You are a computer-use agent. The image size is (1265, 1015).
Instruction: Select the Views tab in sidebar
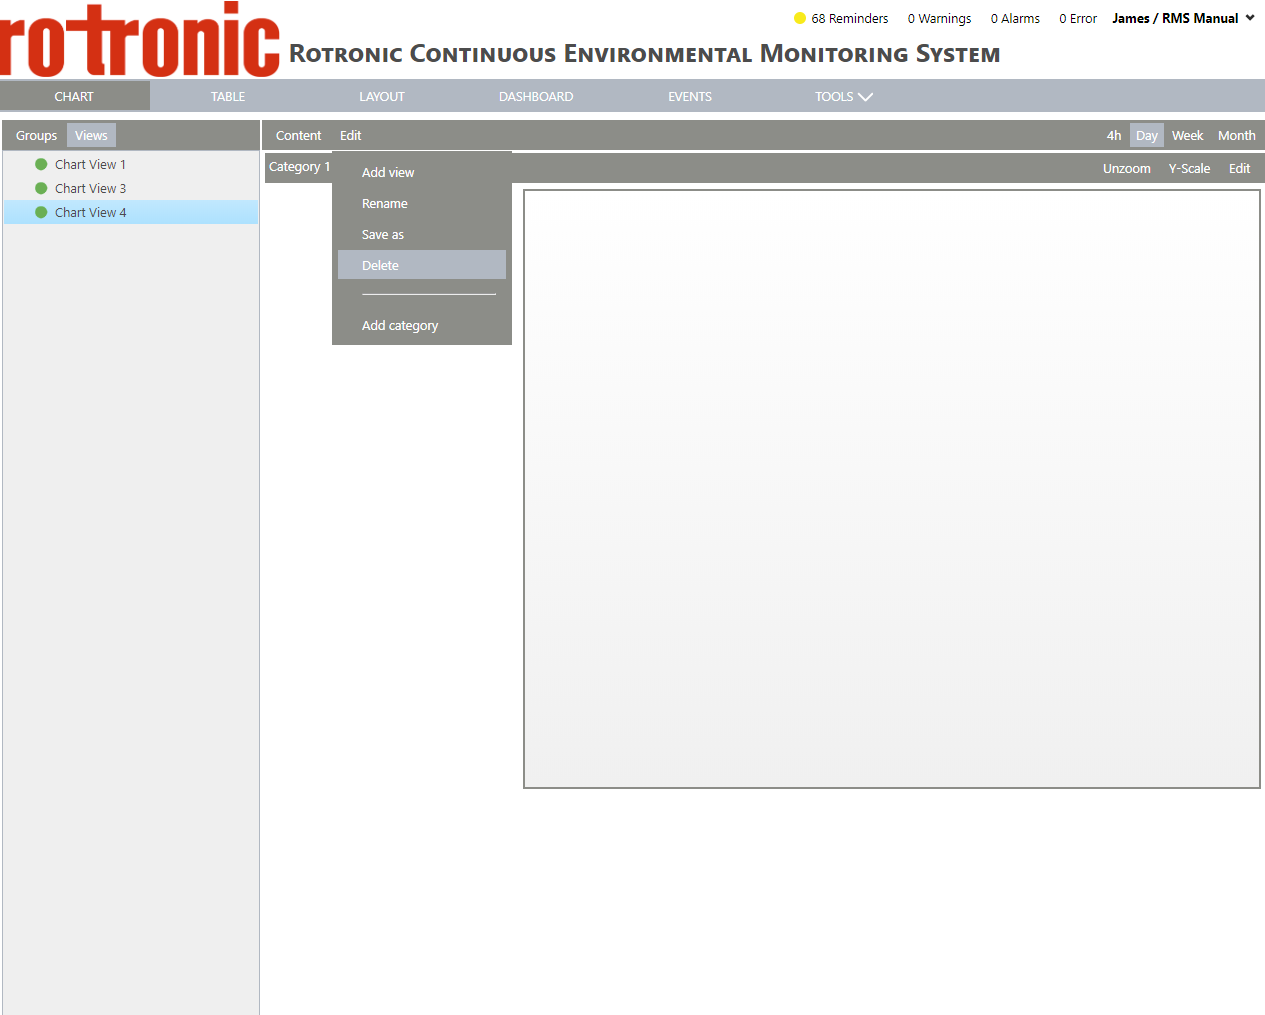(91, 135)
